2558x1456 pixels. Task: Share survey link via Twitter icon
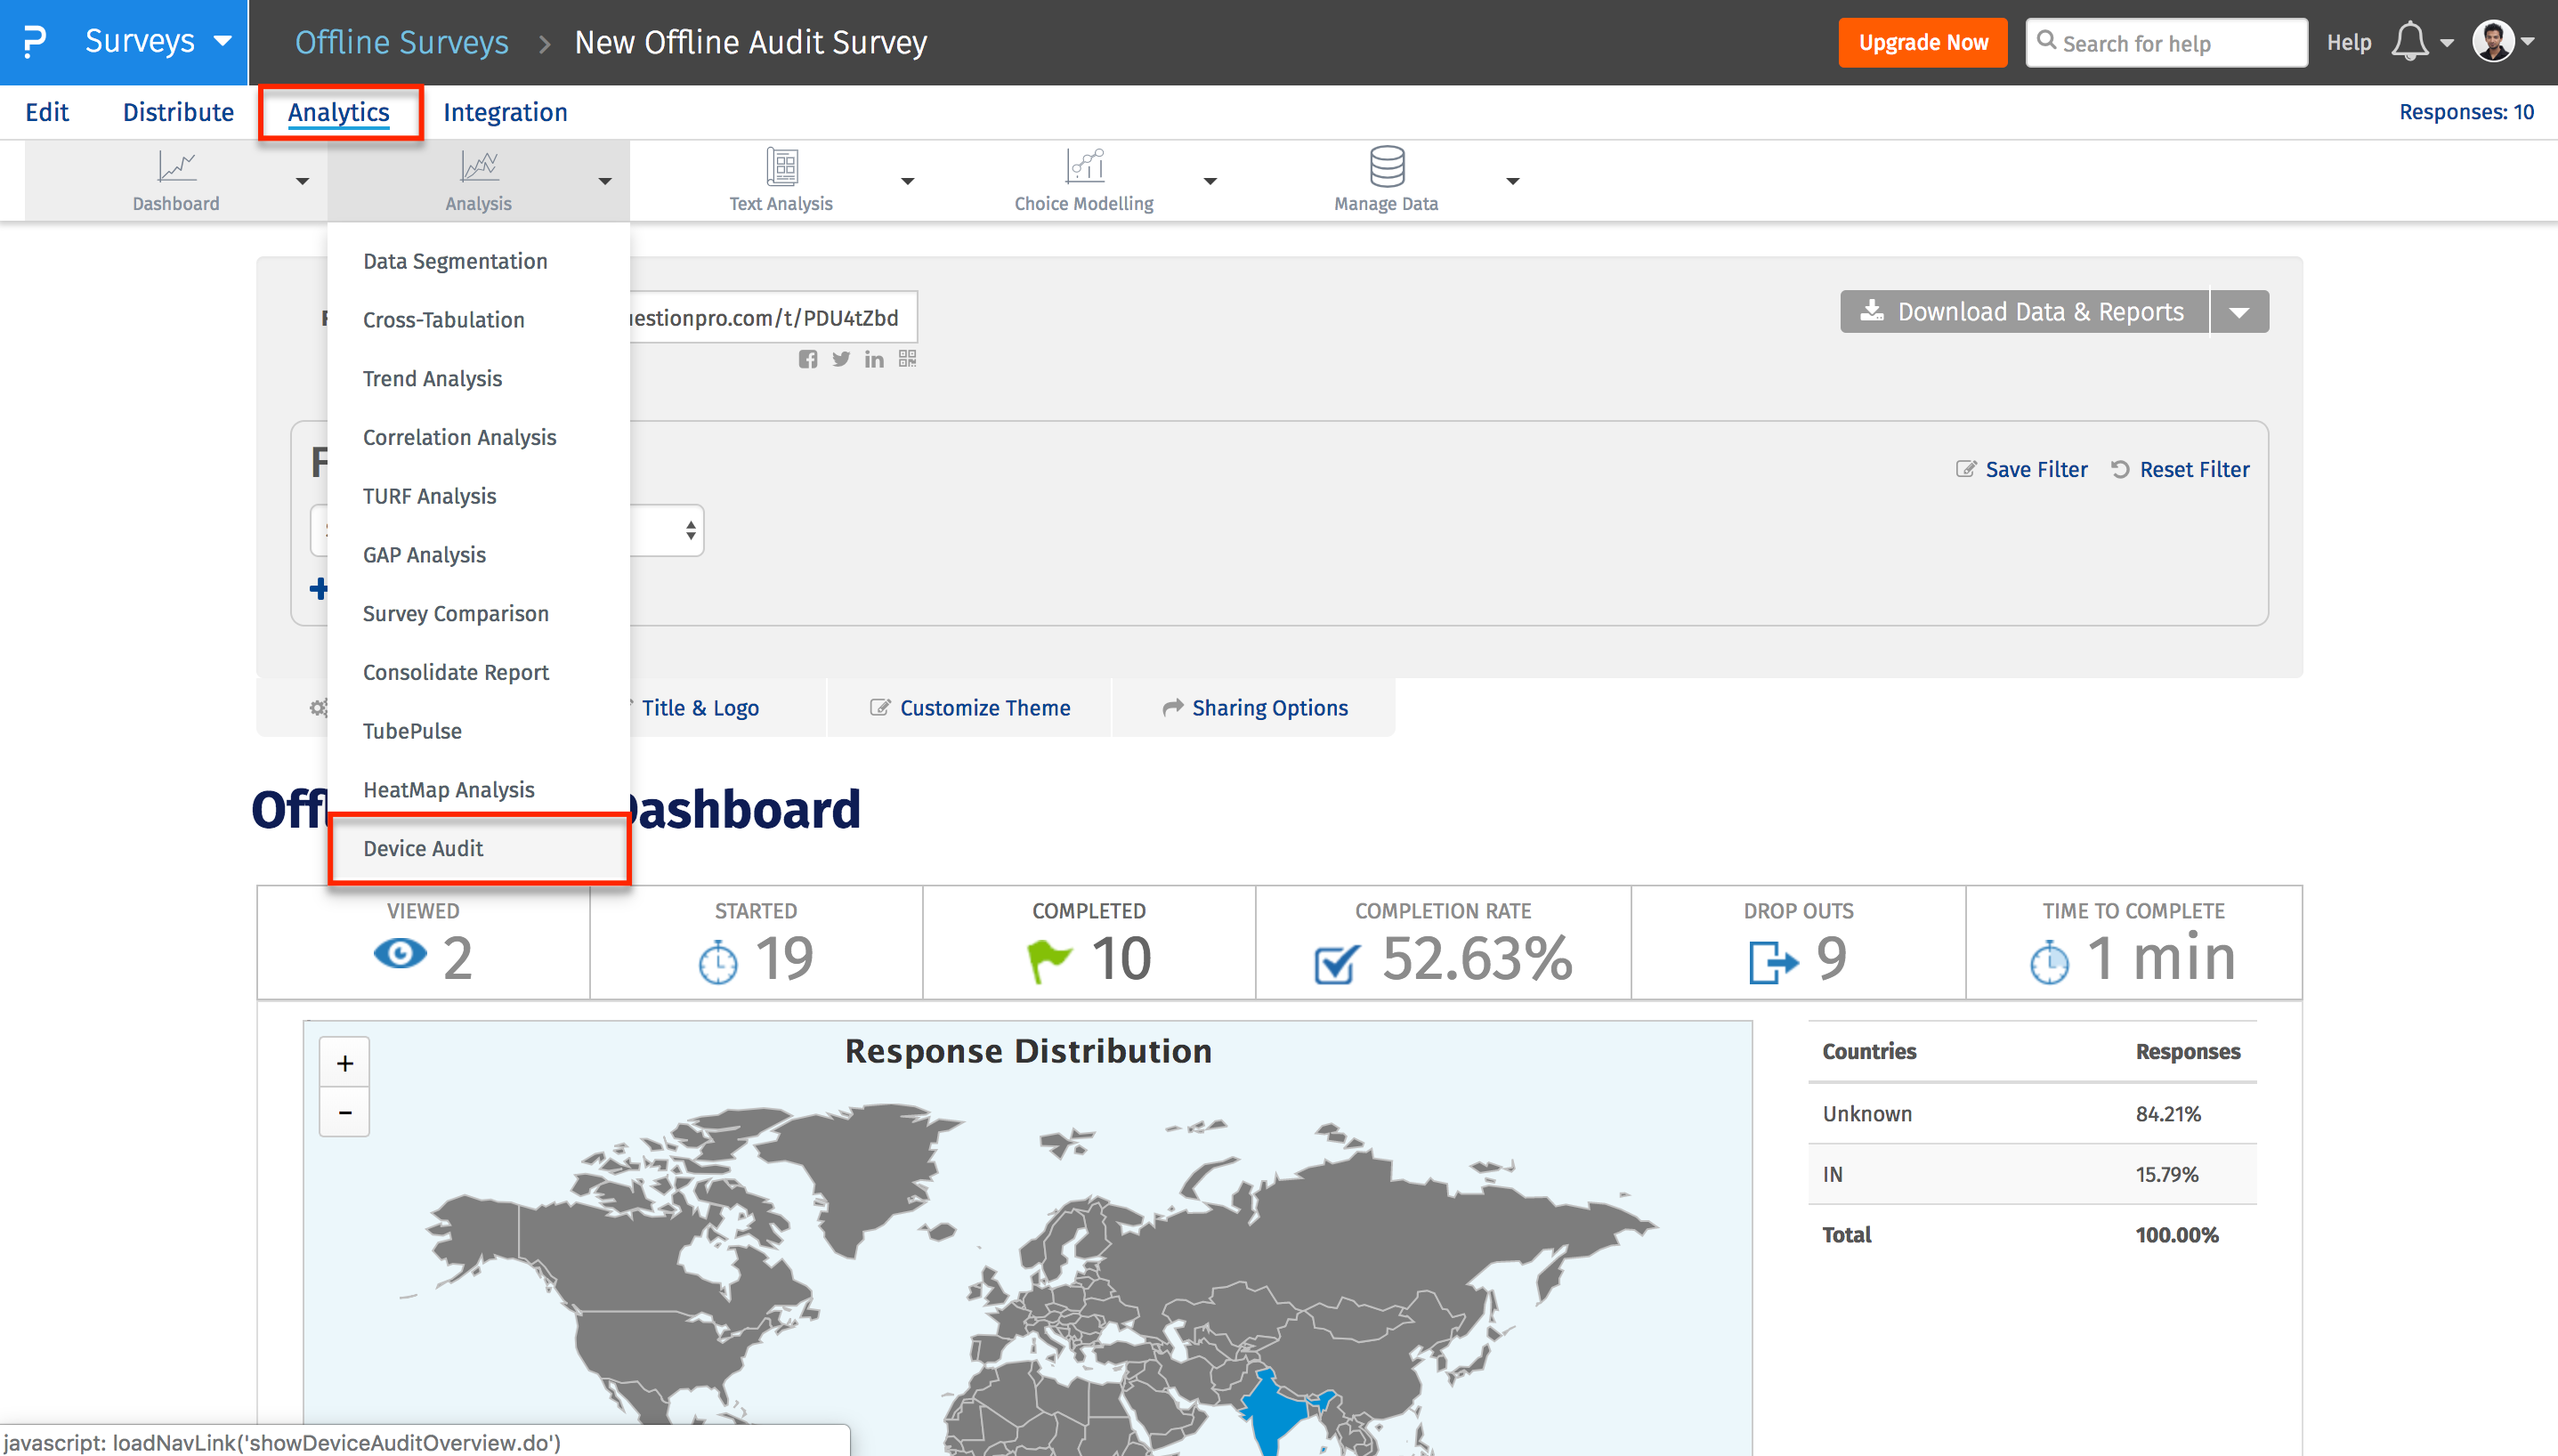[x=841, y=359]
